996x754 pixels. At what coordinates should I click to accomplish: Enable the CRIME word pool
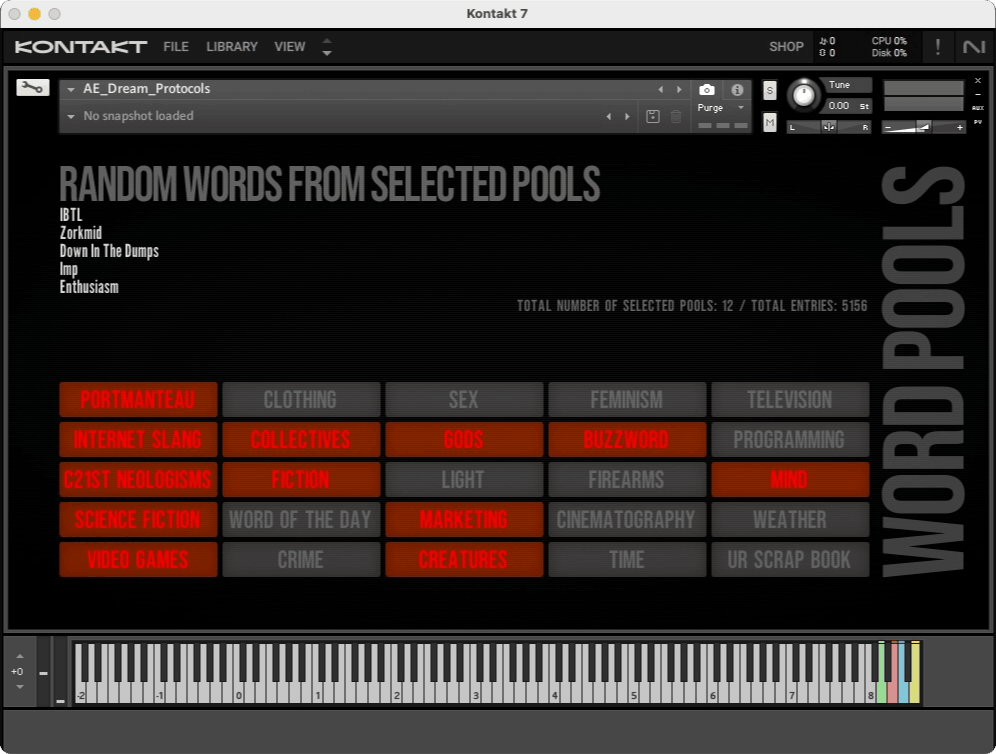click(301, 560)
